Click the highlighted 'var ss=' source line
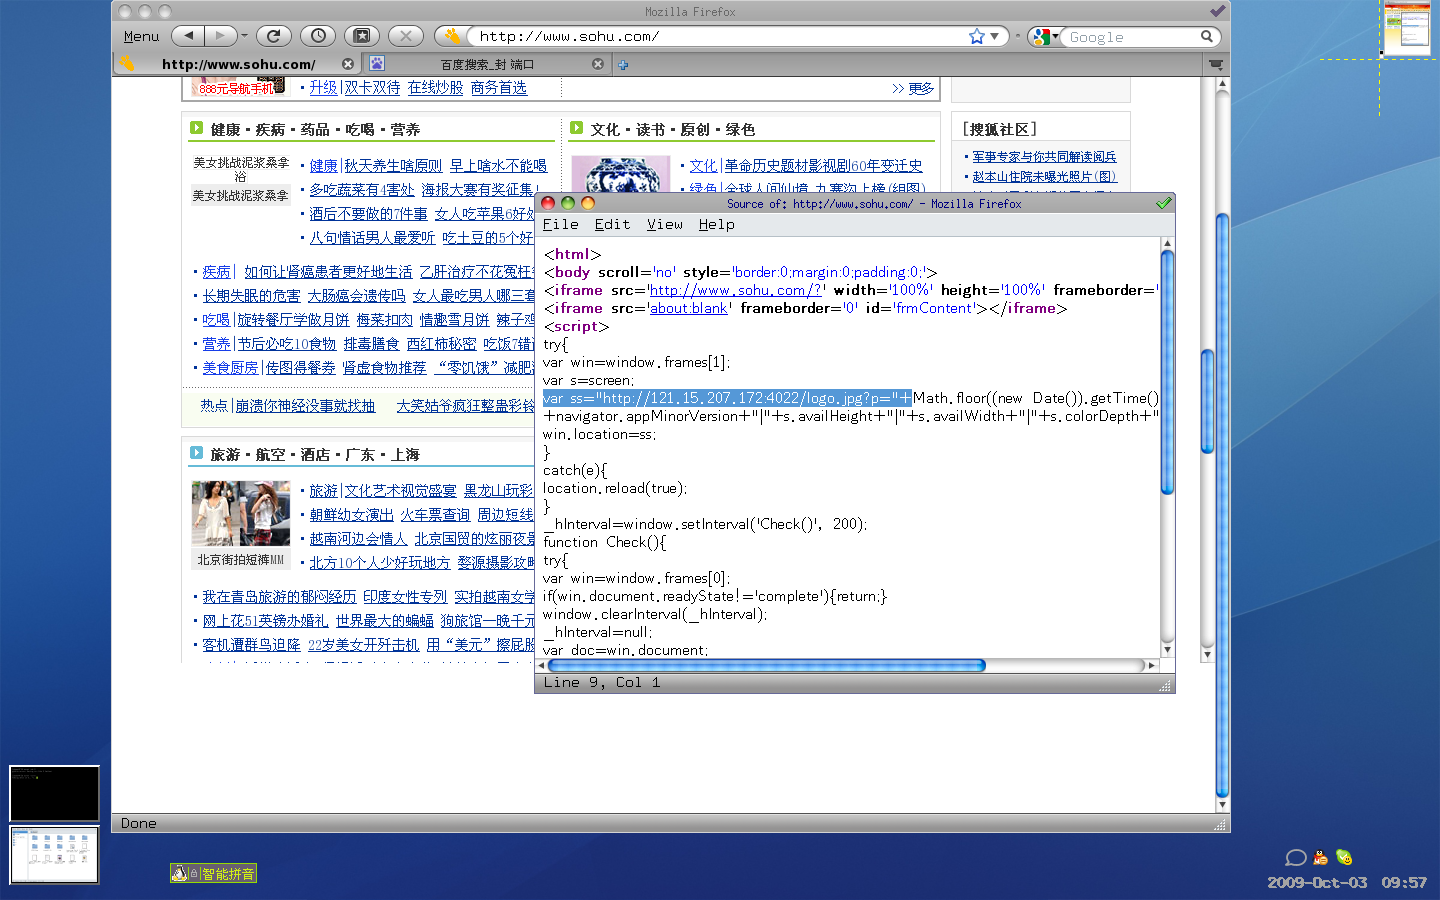1440x900 pixels. 727,398
